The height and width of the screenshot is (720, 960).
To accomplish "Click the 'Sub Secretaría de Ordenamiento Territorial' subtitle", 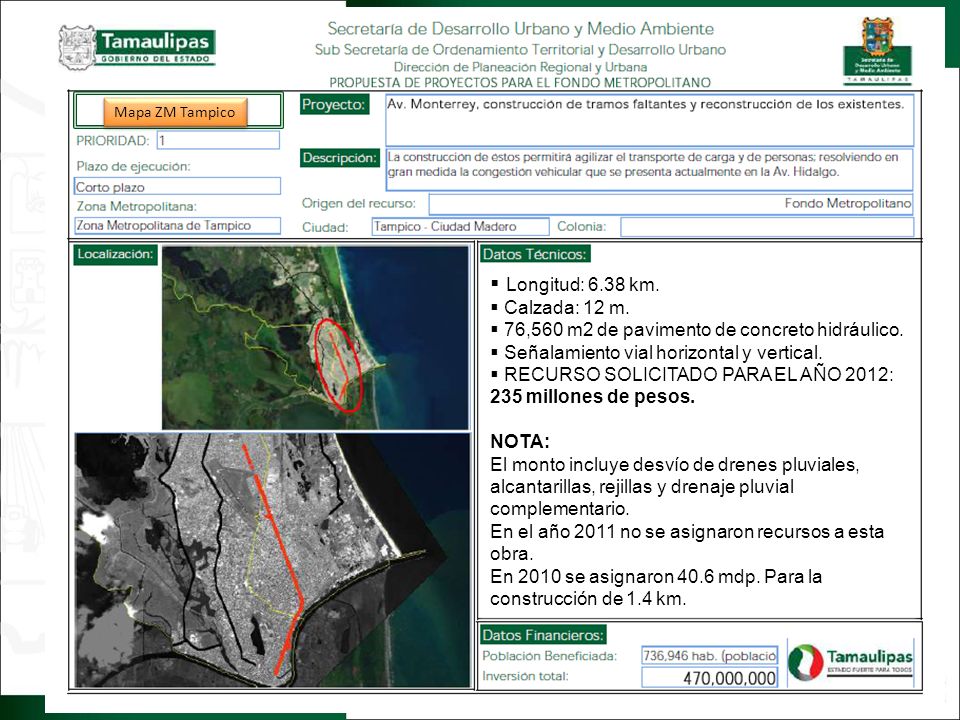I will coord(520,50).
